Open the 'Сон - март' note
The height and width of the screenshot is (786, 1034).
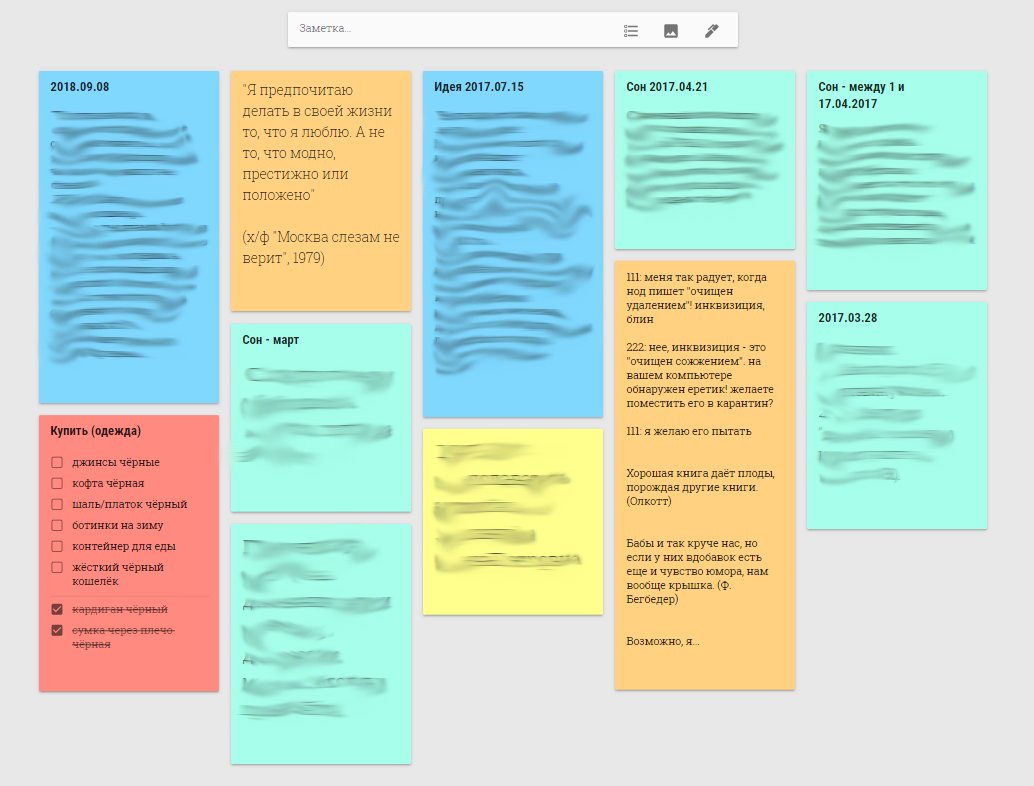320,416
